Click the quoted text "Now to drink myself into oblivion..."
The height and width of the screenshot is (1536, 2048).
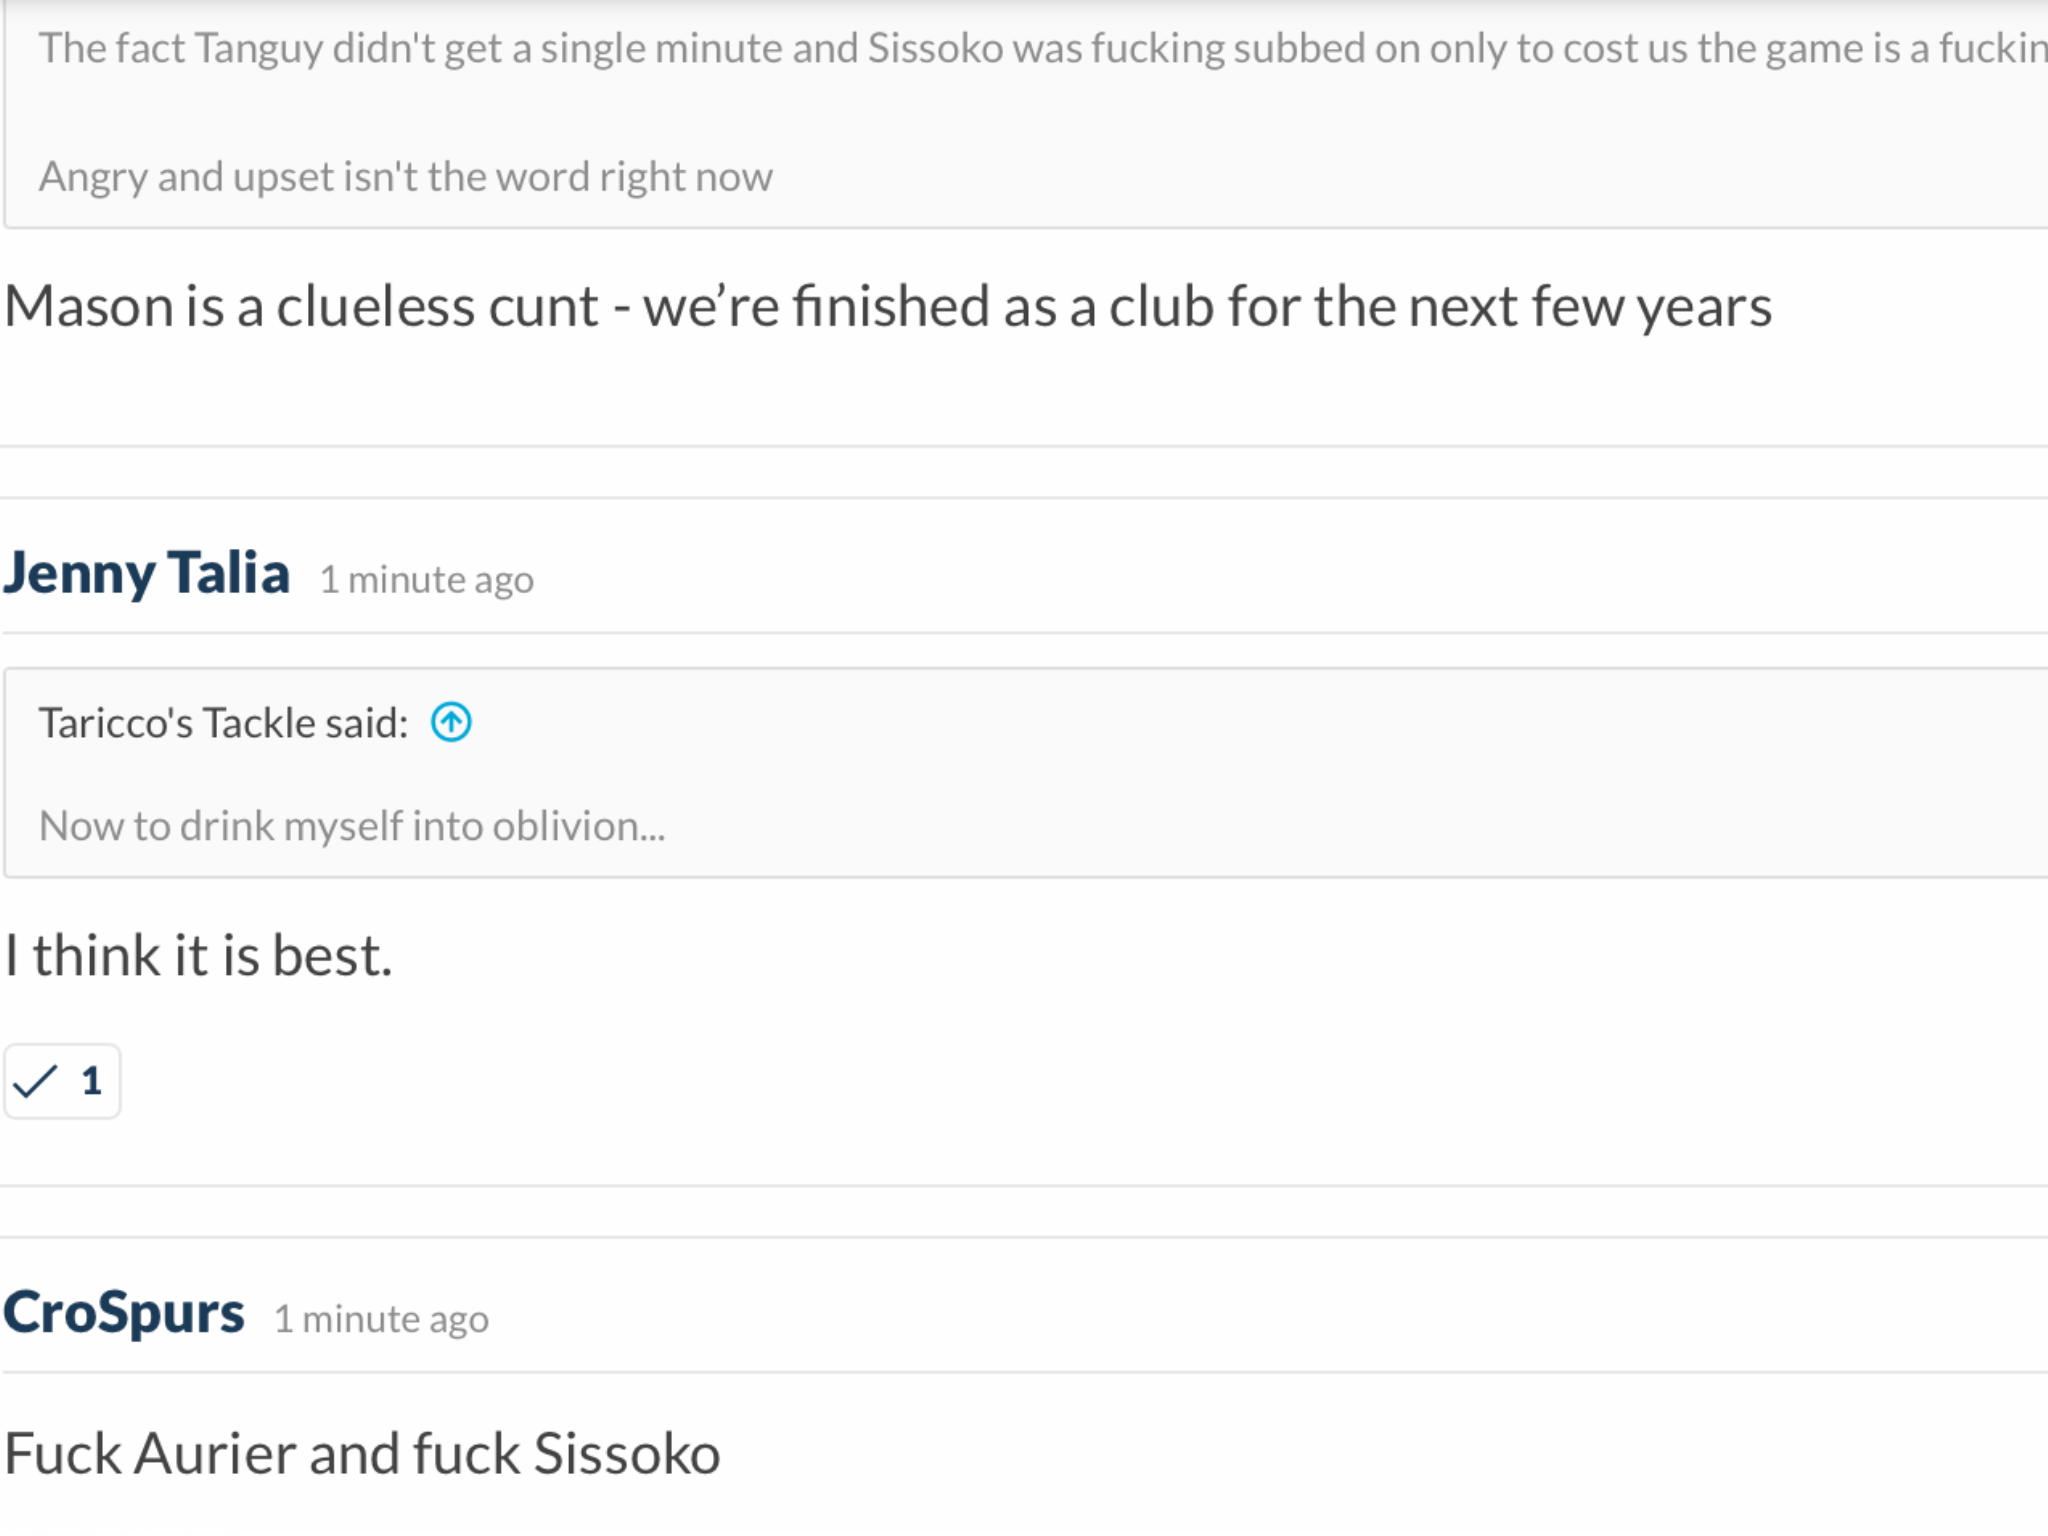coord(352,826)
